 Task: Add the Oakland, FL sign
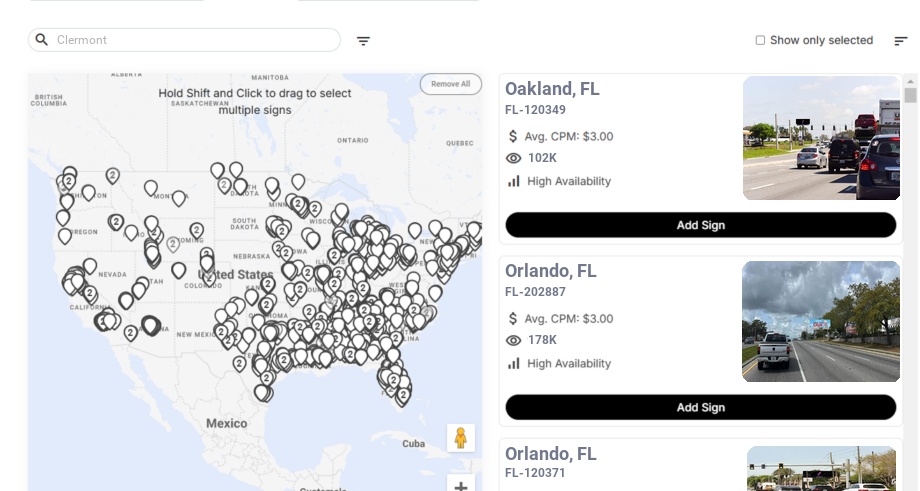pyautogui.click(x=700, y=225)
